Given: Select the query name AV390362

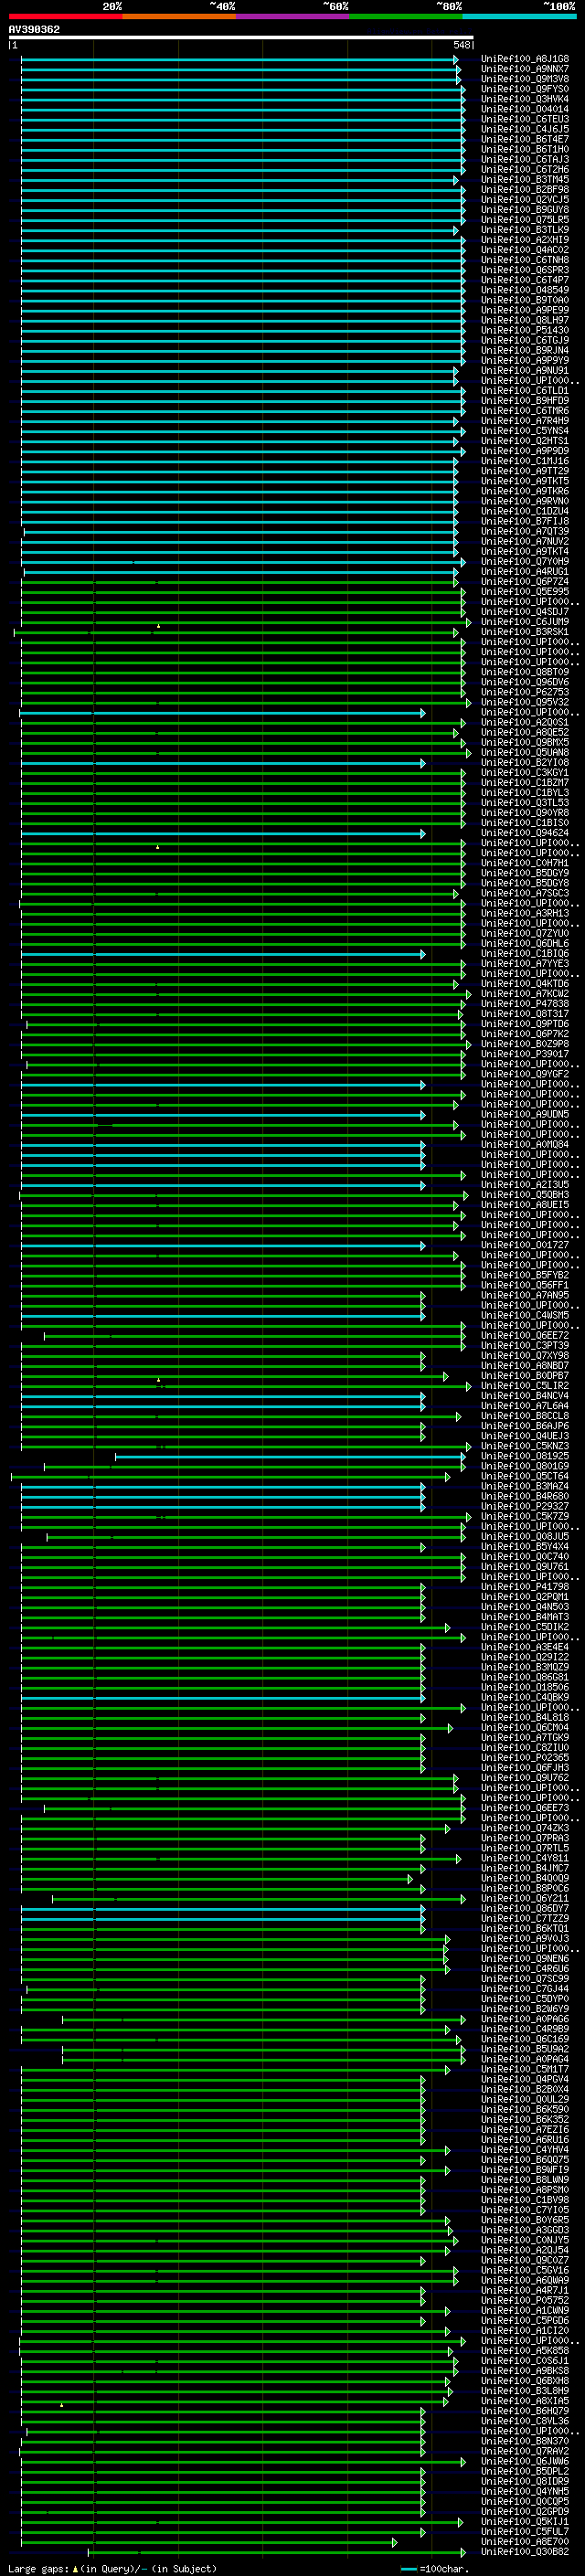Looking at the screenshot, I should tap(34, 30).
